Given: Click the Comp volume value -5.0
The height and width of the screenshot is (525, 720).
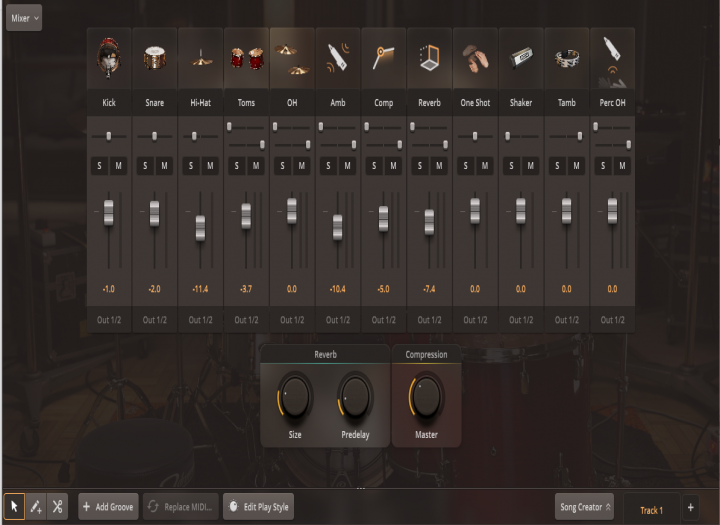Looking at the screenshot, I should pos(383,289).
